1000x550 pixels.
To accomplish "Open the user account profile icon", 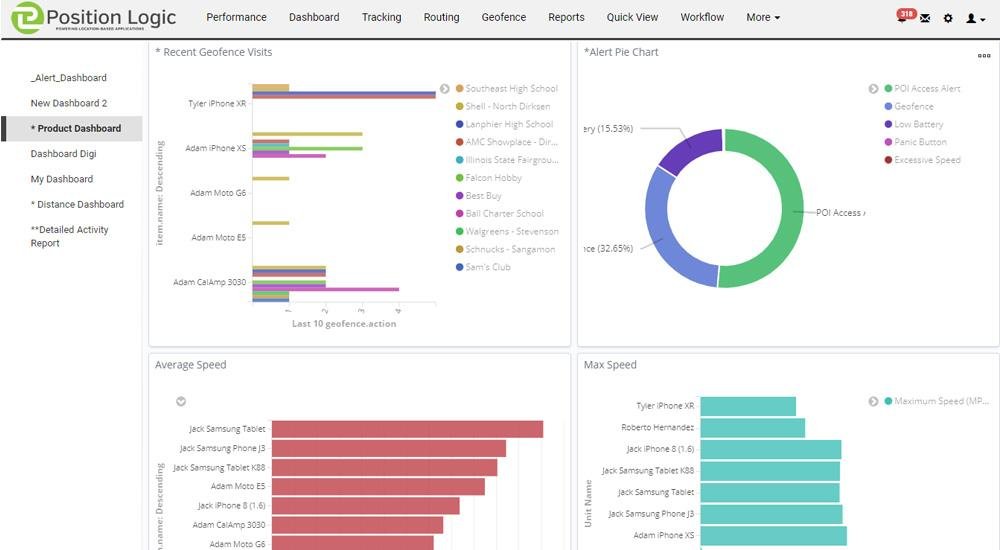I will [x=975, y=19].
